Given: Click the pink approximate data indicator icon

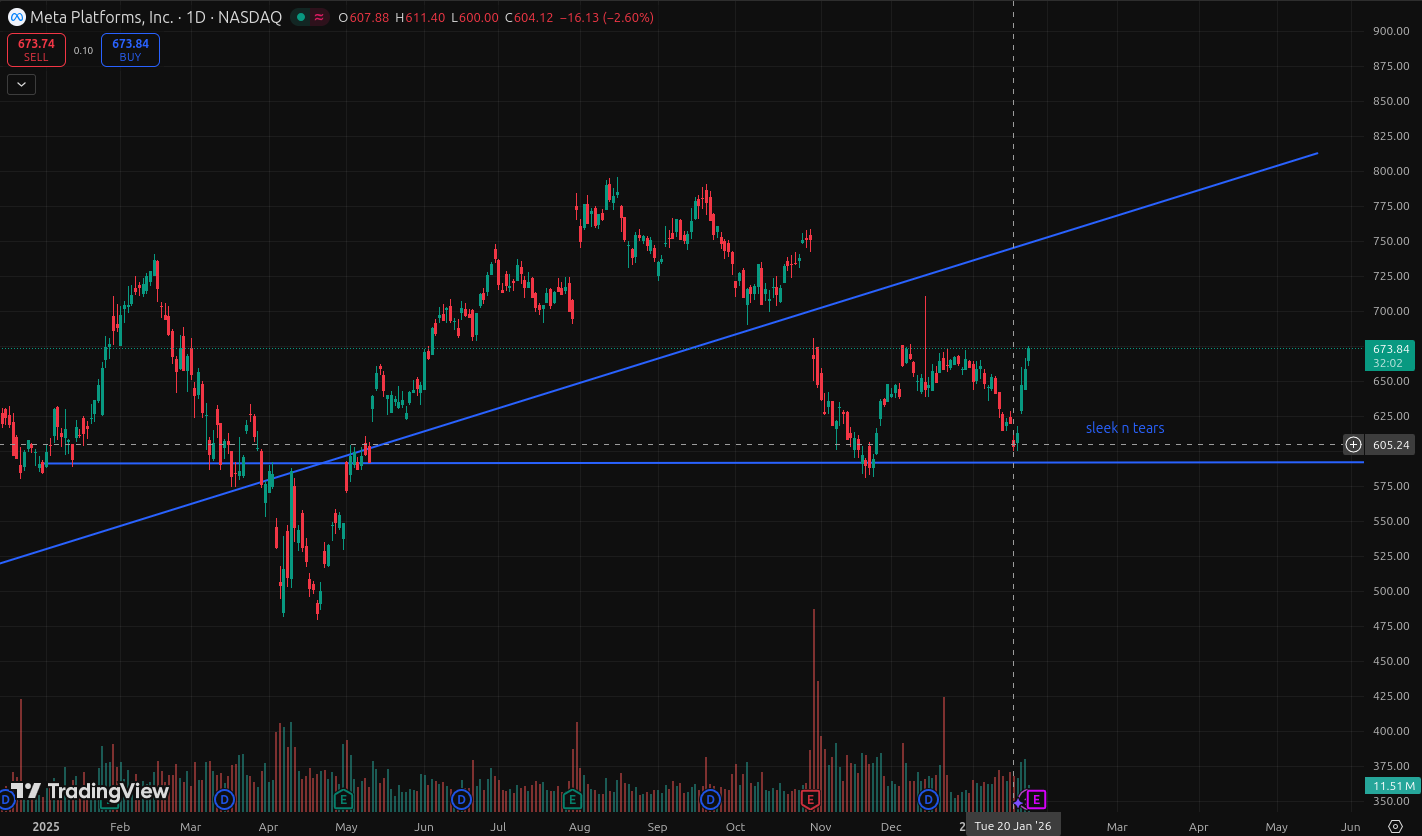Looking at the screenshot, I should click(x=319, y=17).
